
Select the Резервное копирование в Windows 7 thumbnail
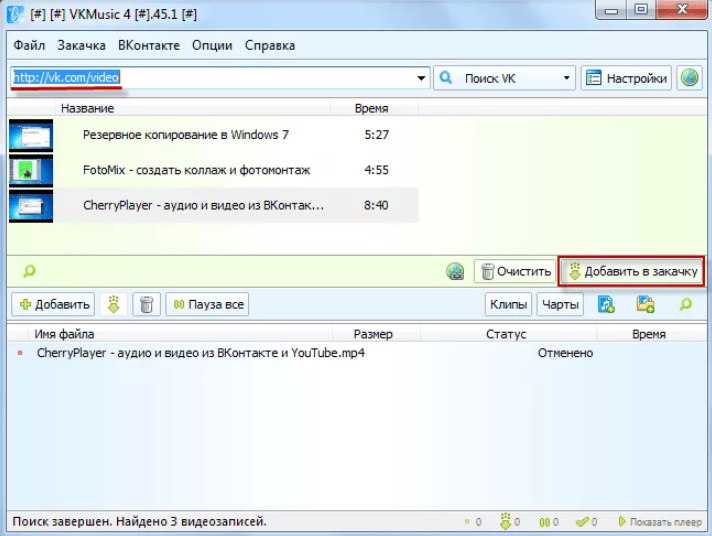31,135
